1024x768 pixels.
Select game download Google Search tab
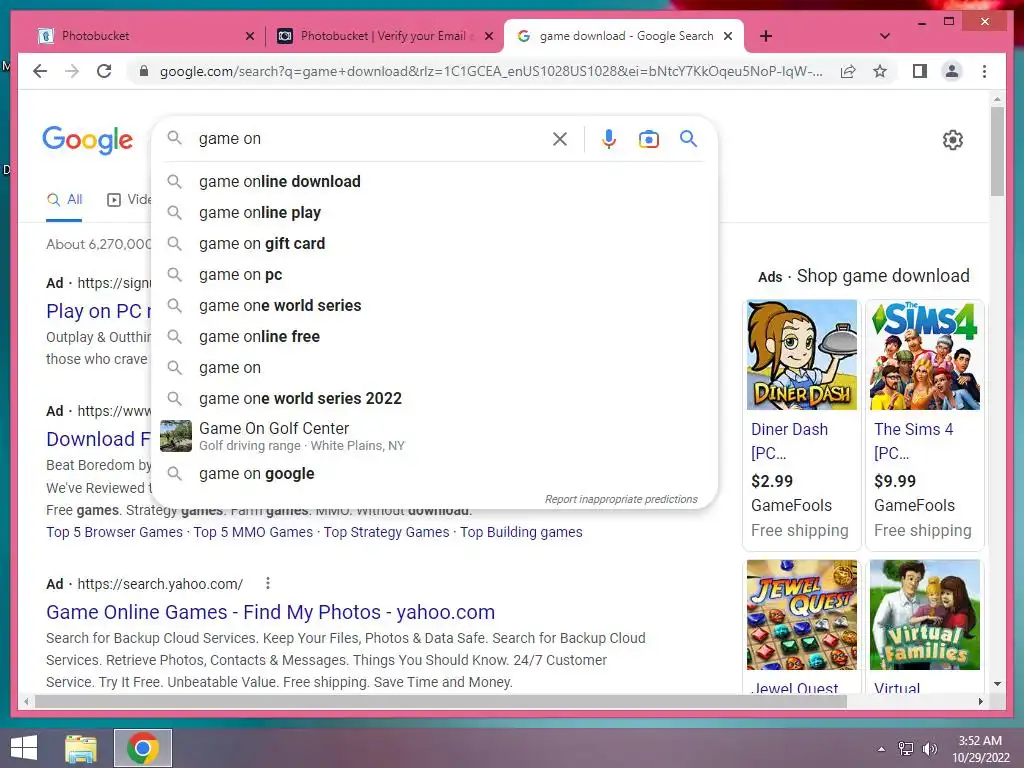click(x=624, y=36)
